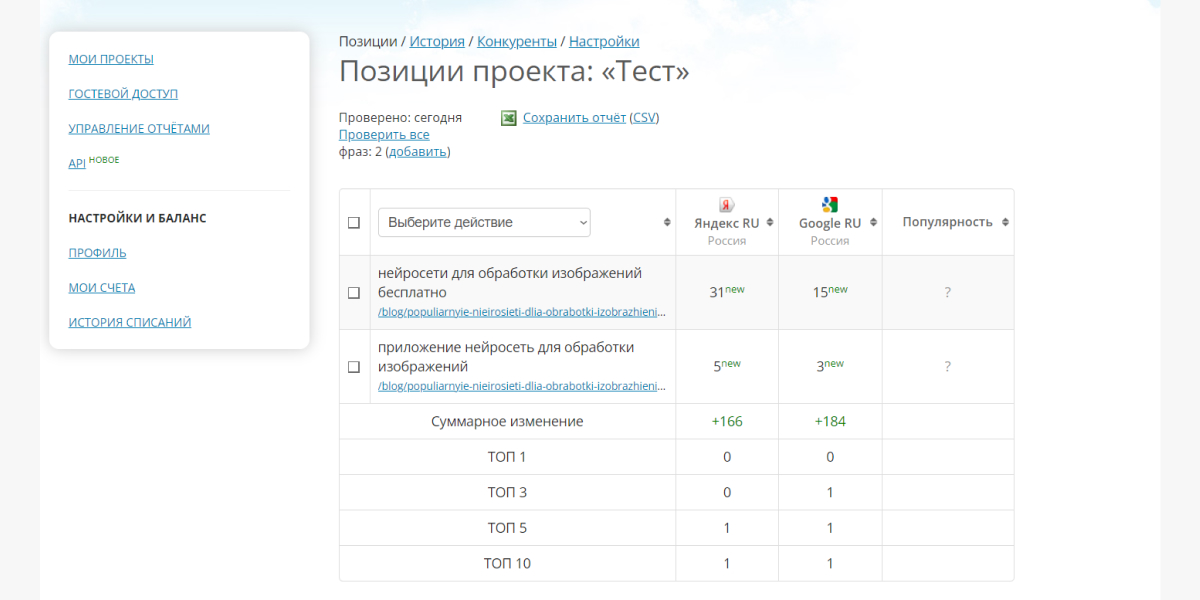Click the sort arrows beside the action dropdown
The image size is (1200, 600).
(x=667, y=222)
